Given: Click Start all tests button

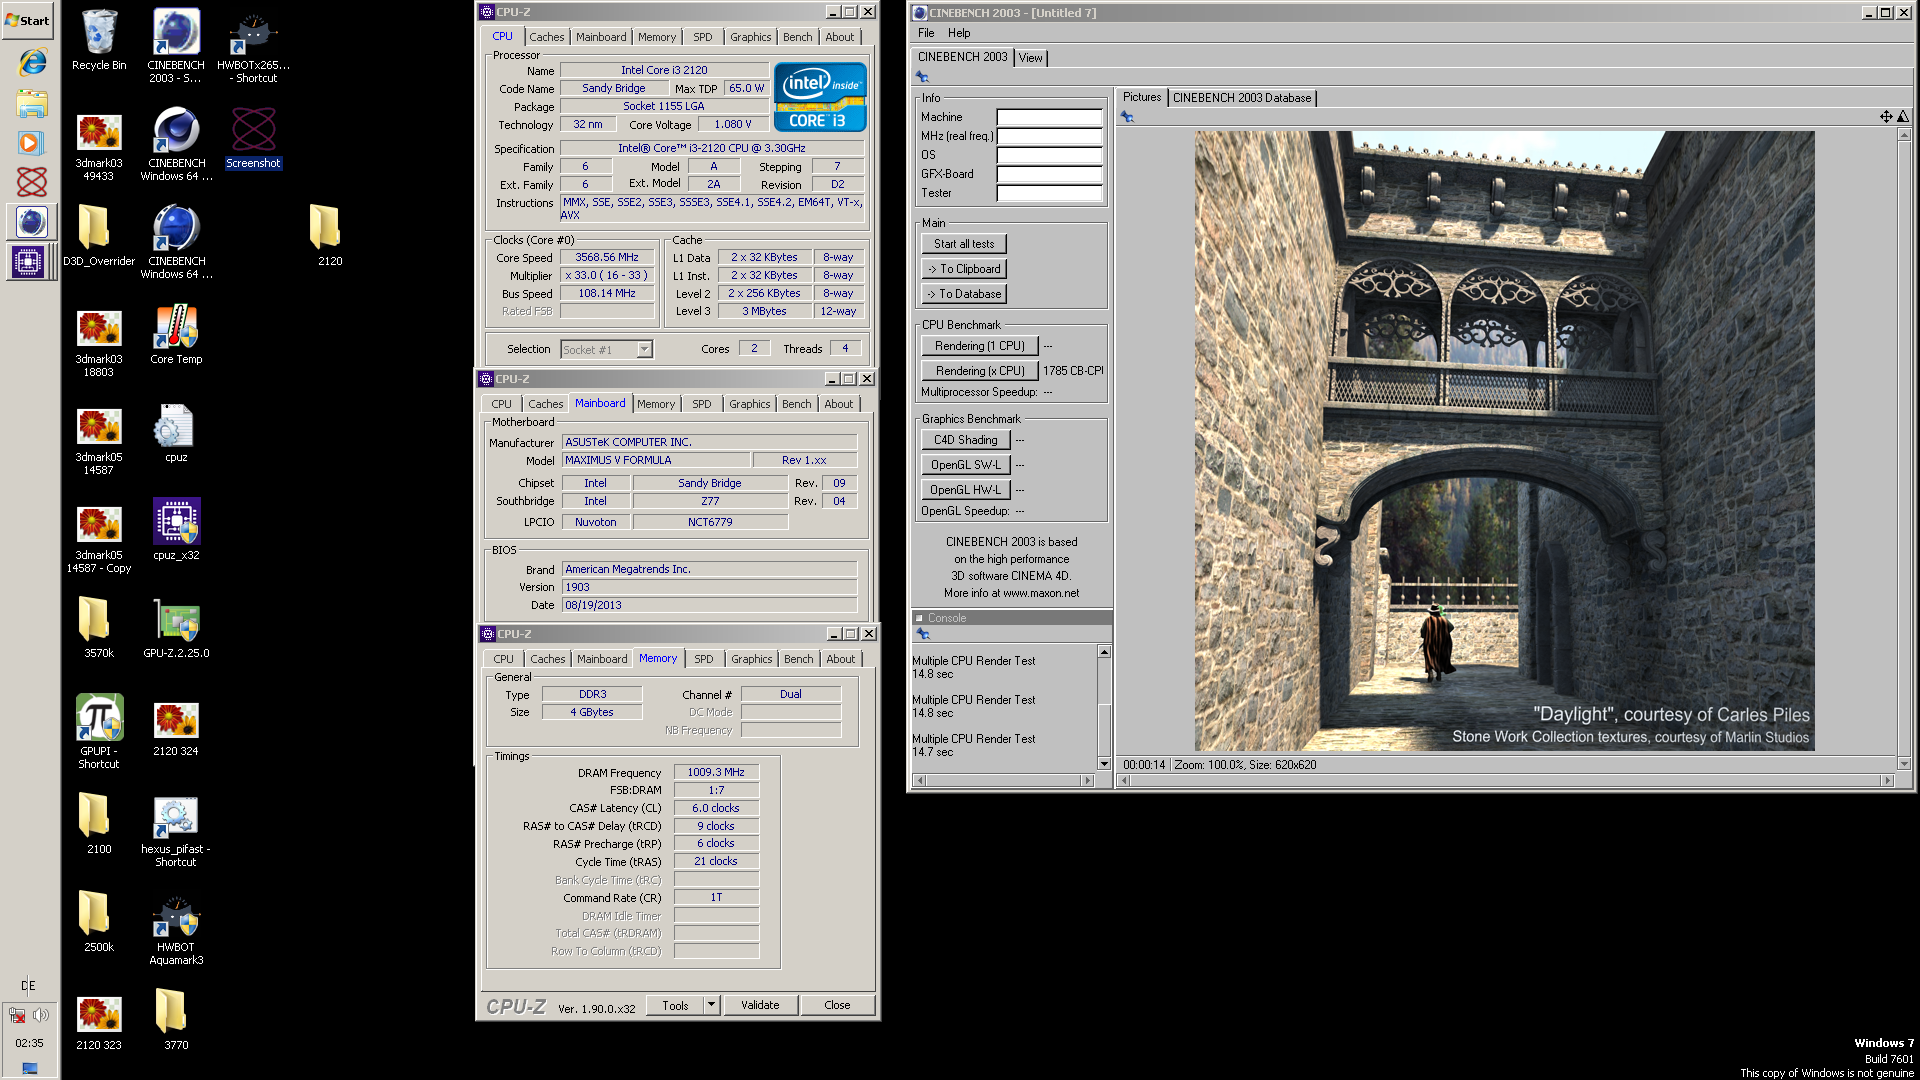Looking at the screenshot, I should click(964, 244).
